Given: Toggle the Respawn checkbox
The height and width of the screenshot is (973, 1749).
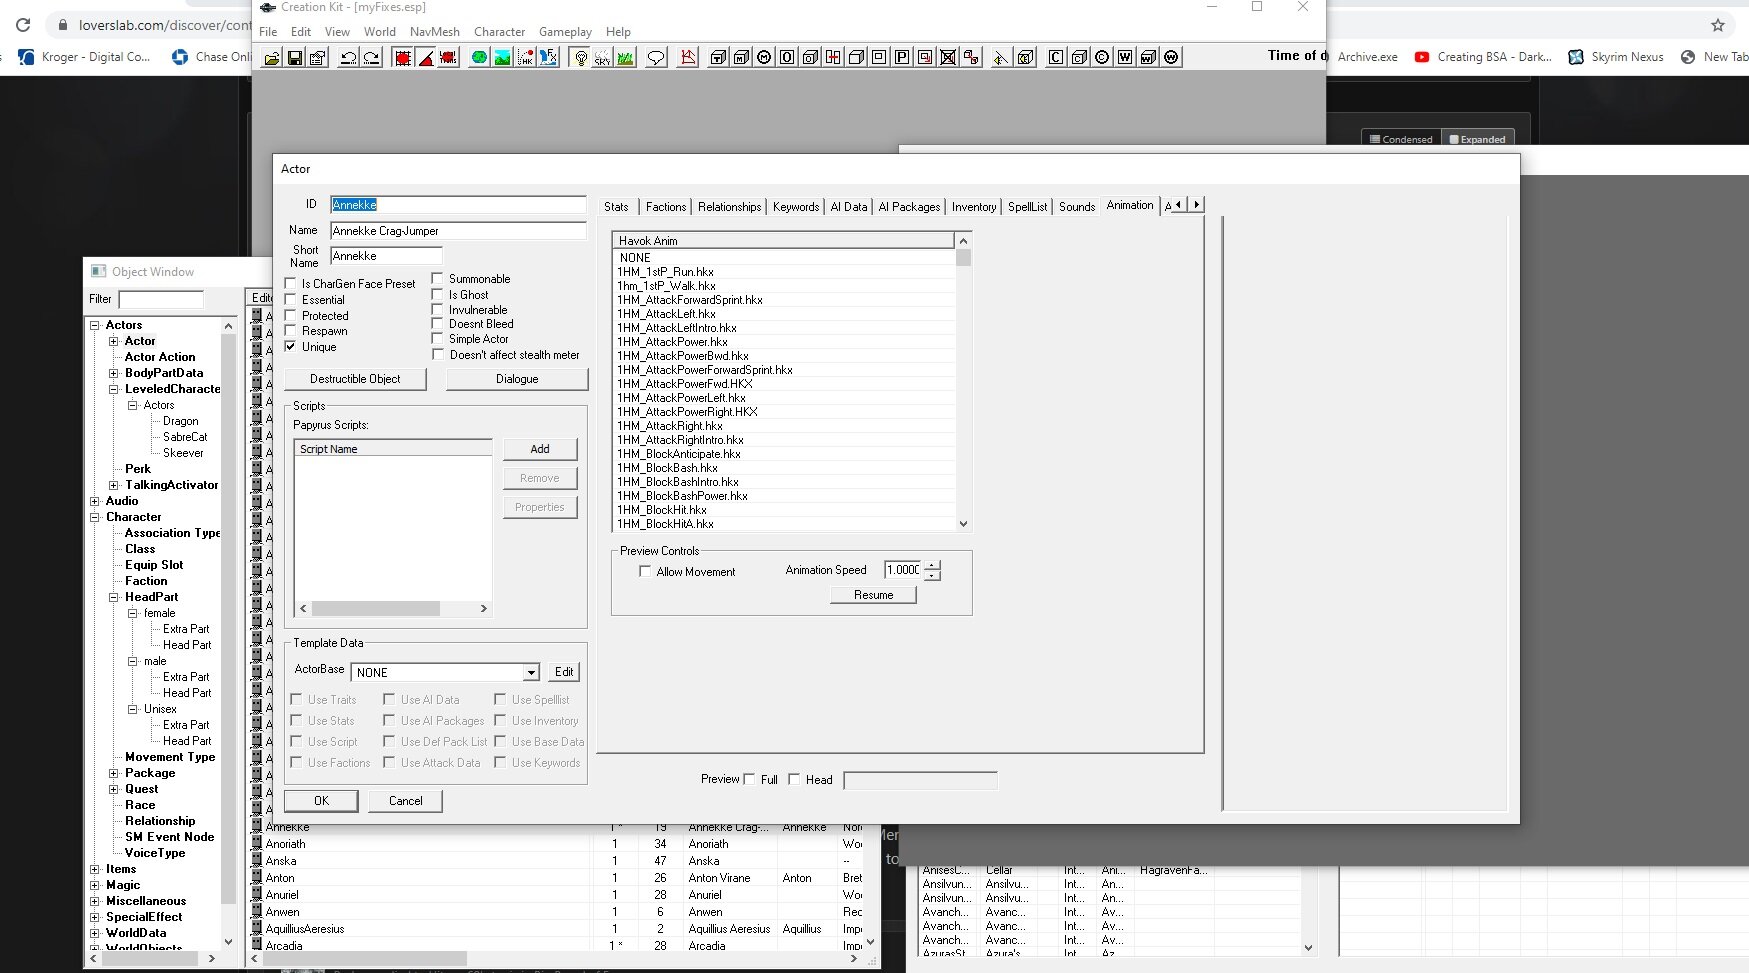Looking at the screenshot, I should tap(291, 331).
